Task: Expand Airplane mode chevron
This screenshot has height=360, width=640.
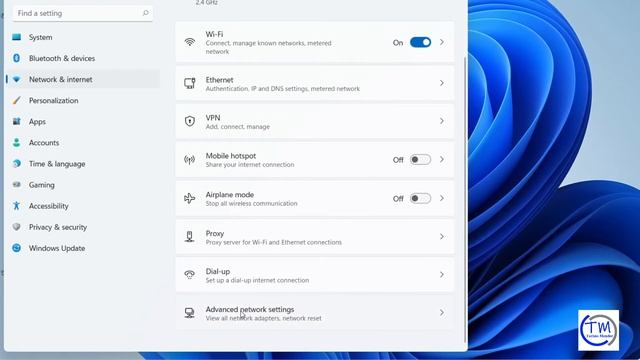Action: [442, 198]
